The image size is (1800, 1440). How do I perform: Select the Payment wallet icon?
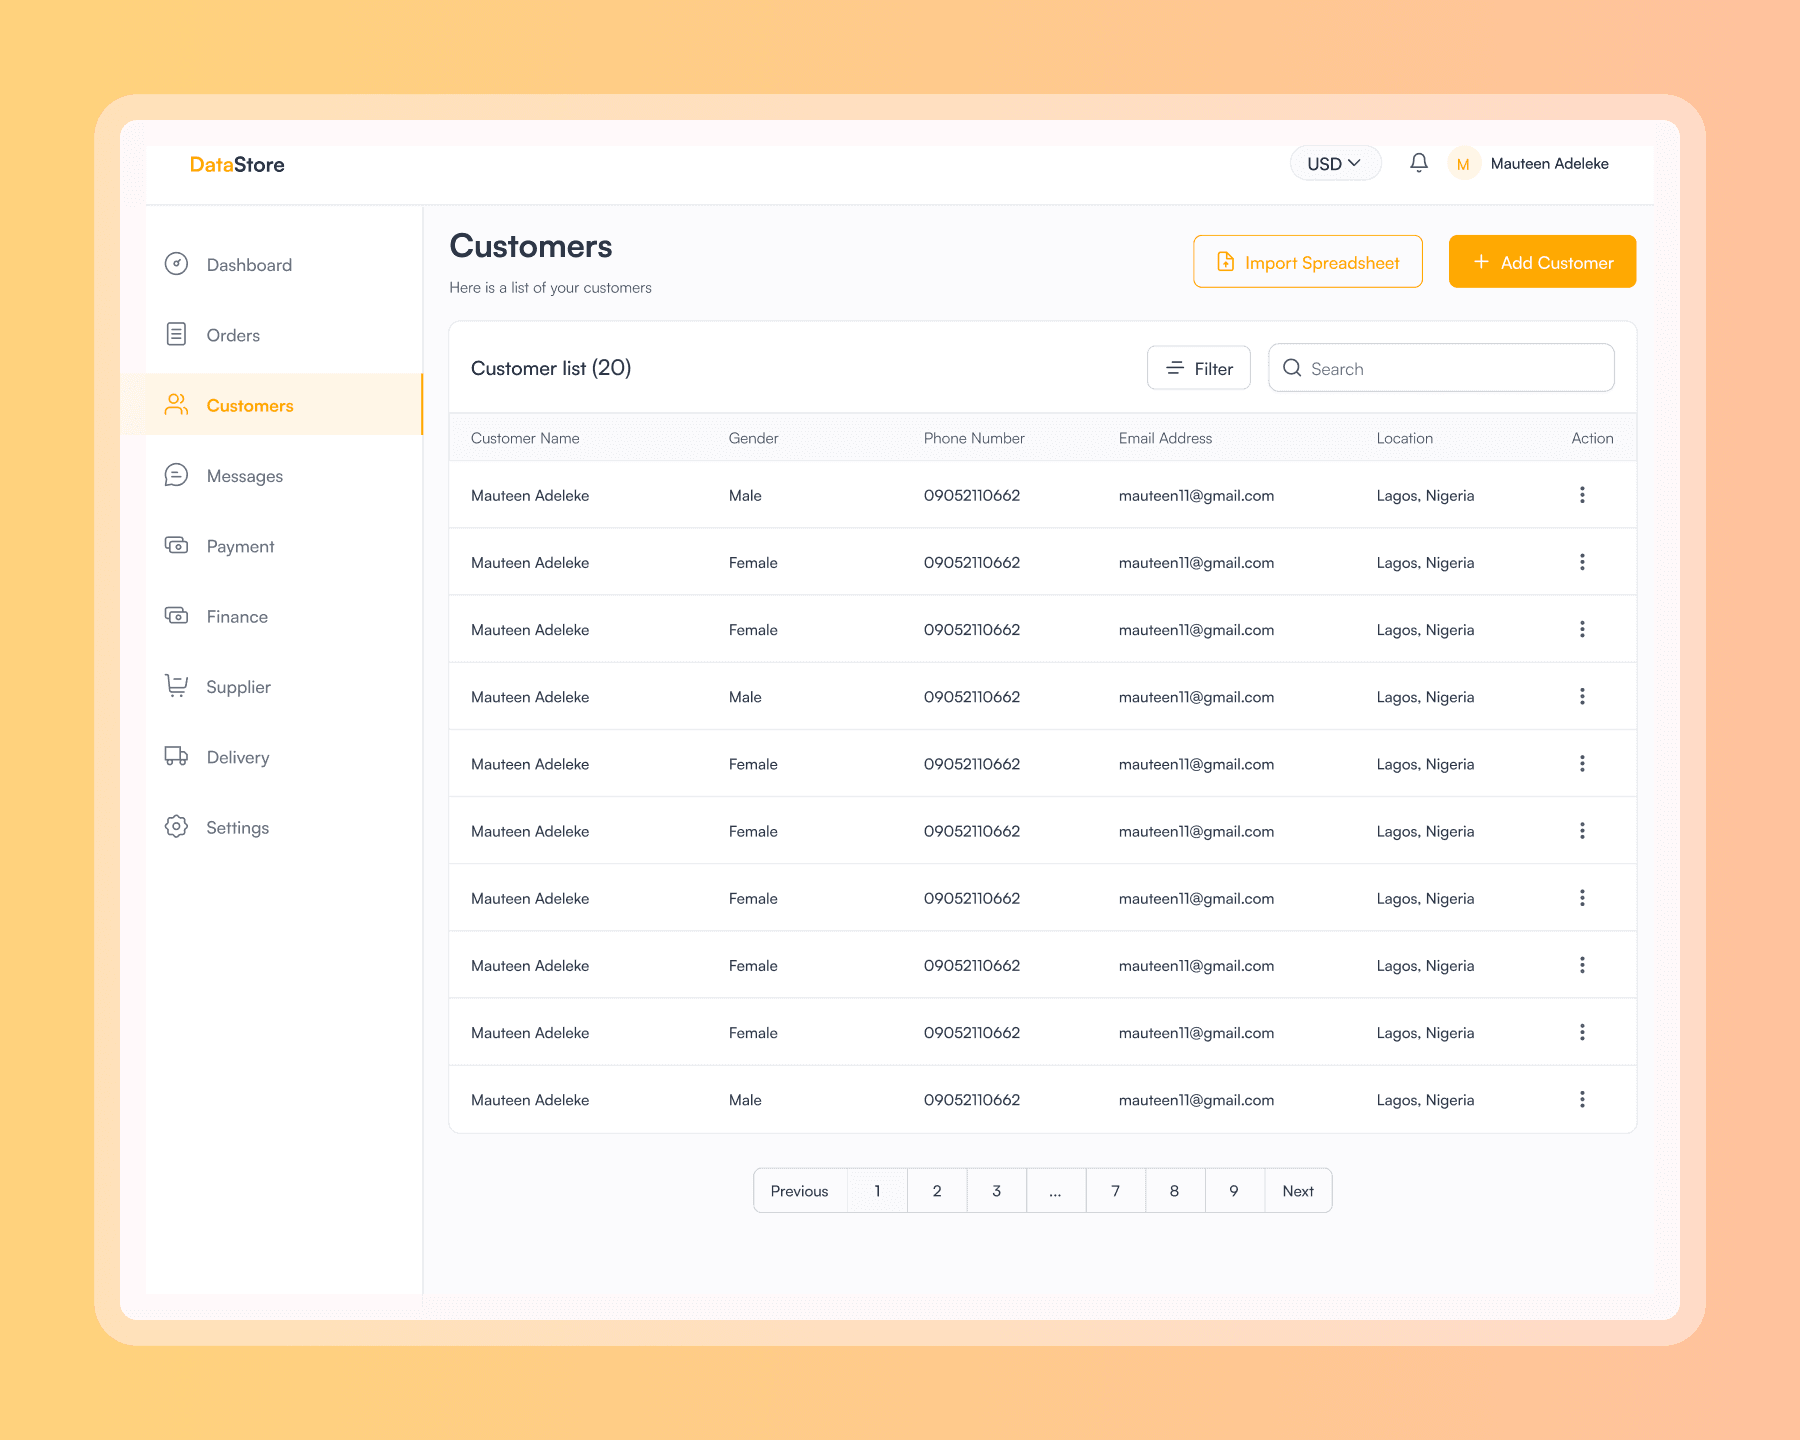click(x=176, y=545)
